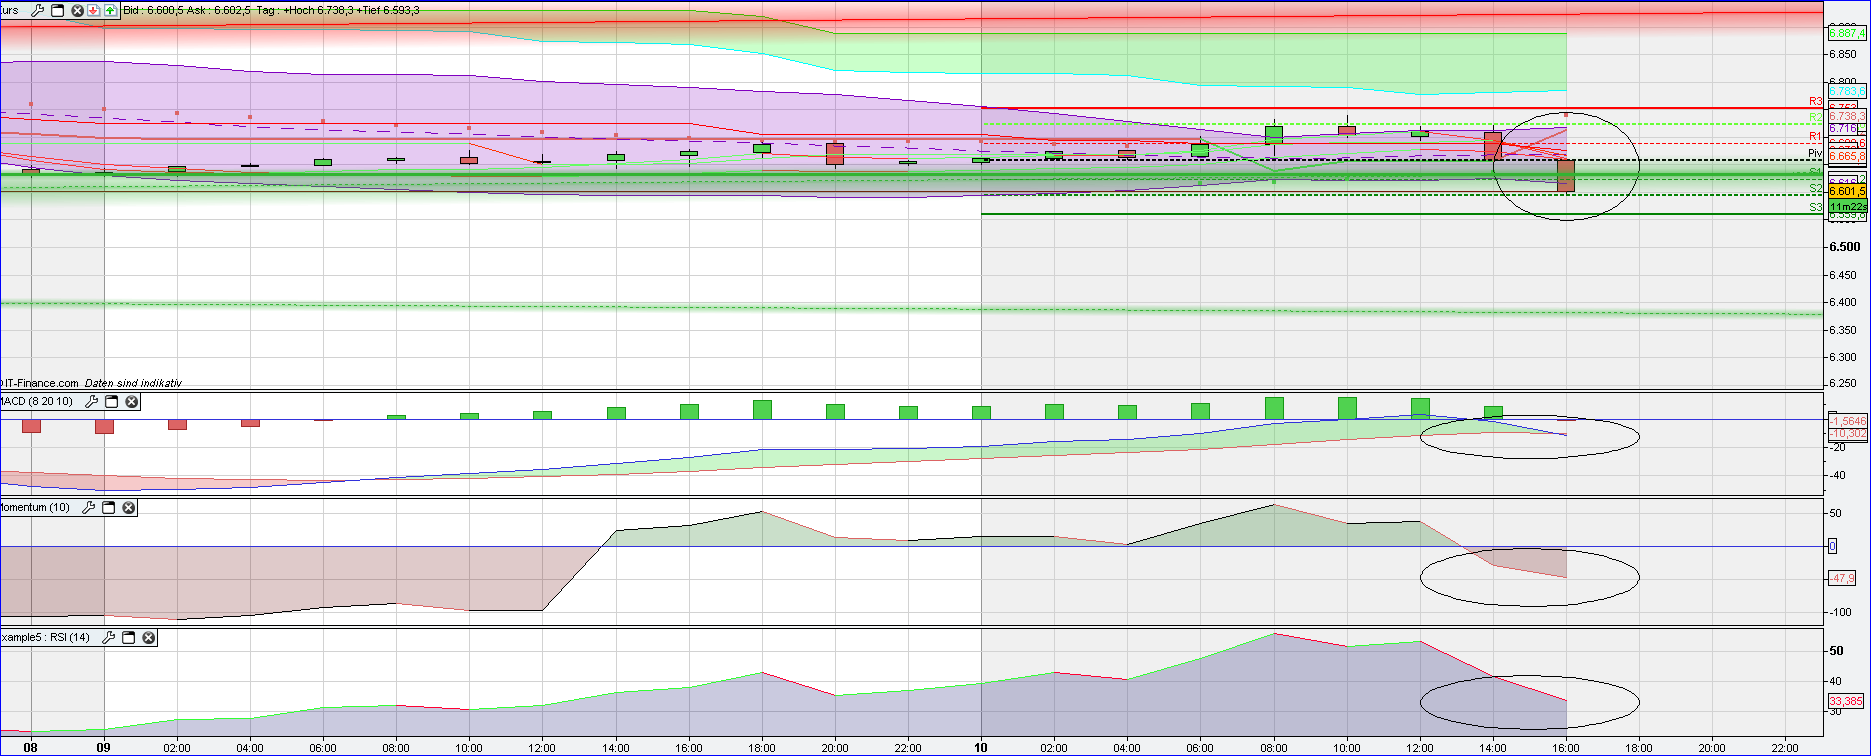The image size is (1871, 756).
Task: Click the 6.500 price axis label
Action: pyautogui.click(x=1845, y=247)
